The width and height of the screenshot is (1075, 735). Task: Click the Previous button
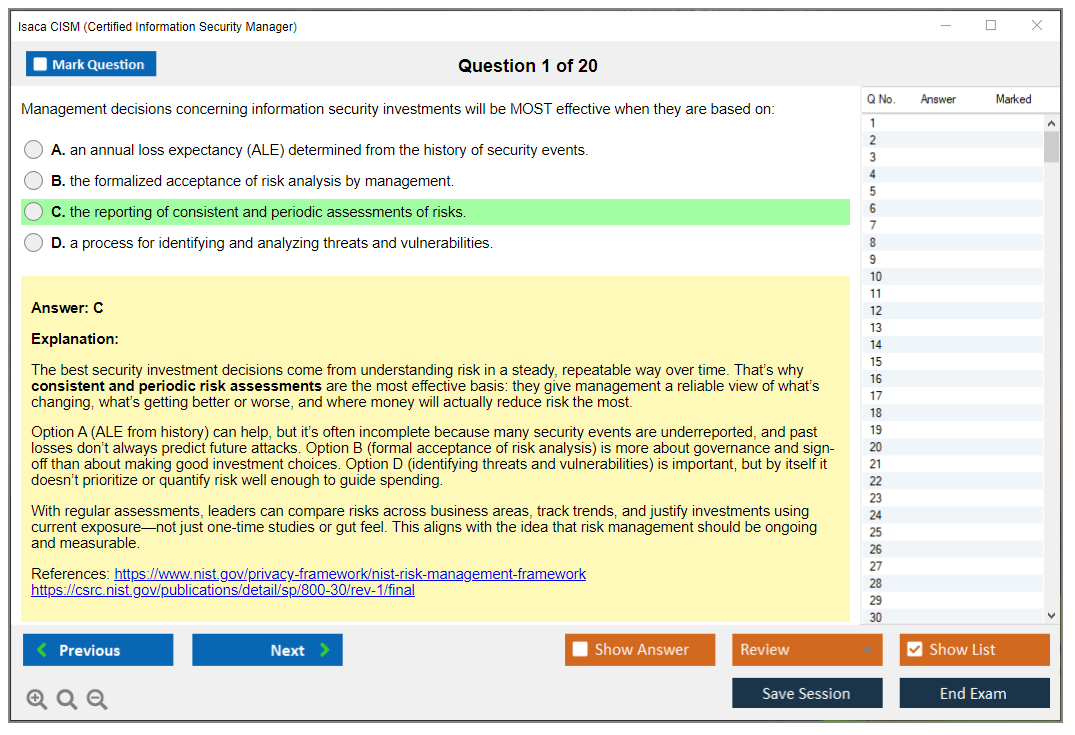pos(97,650)
